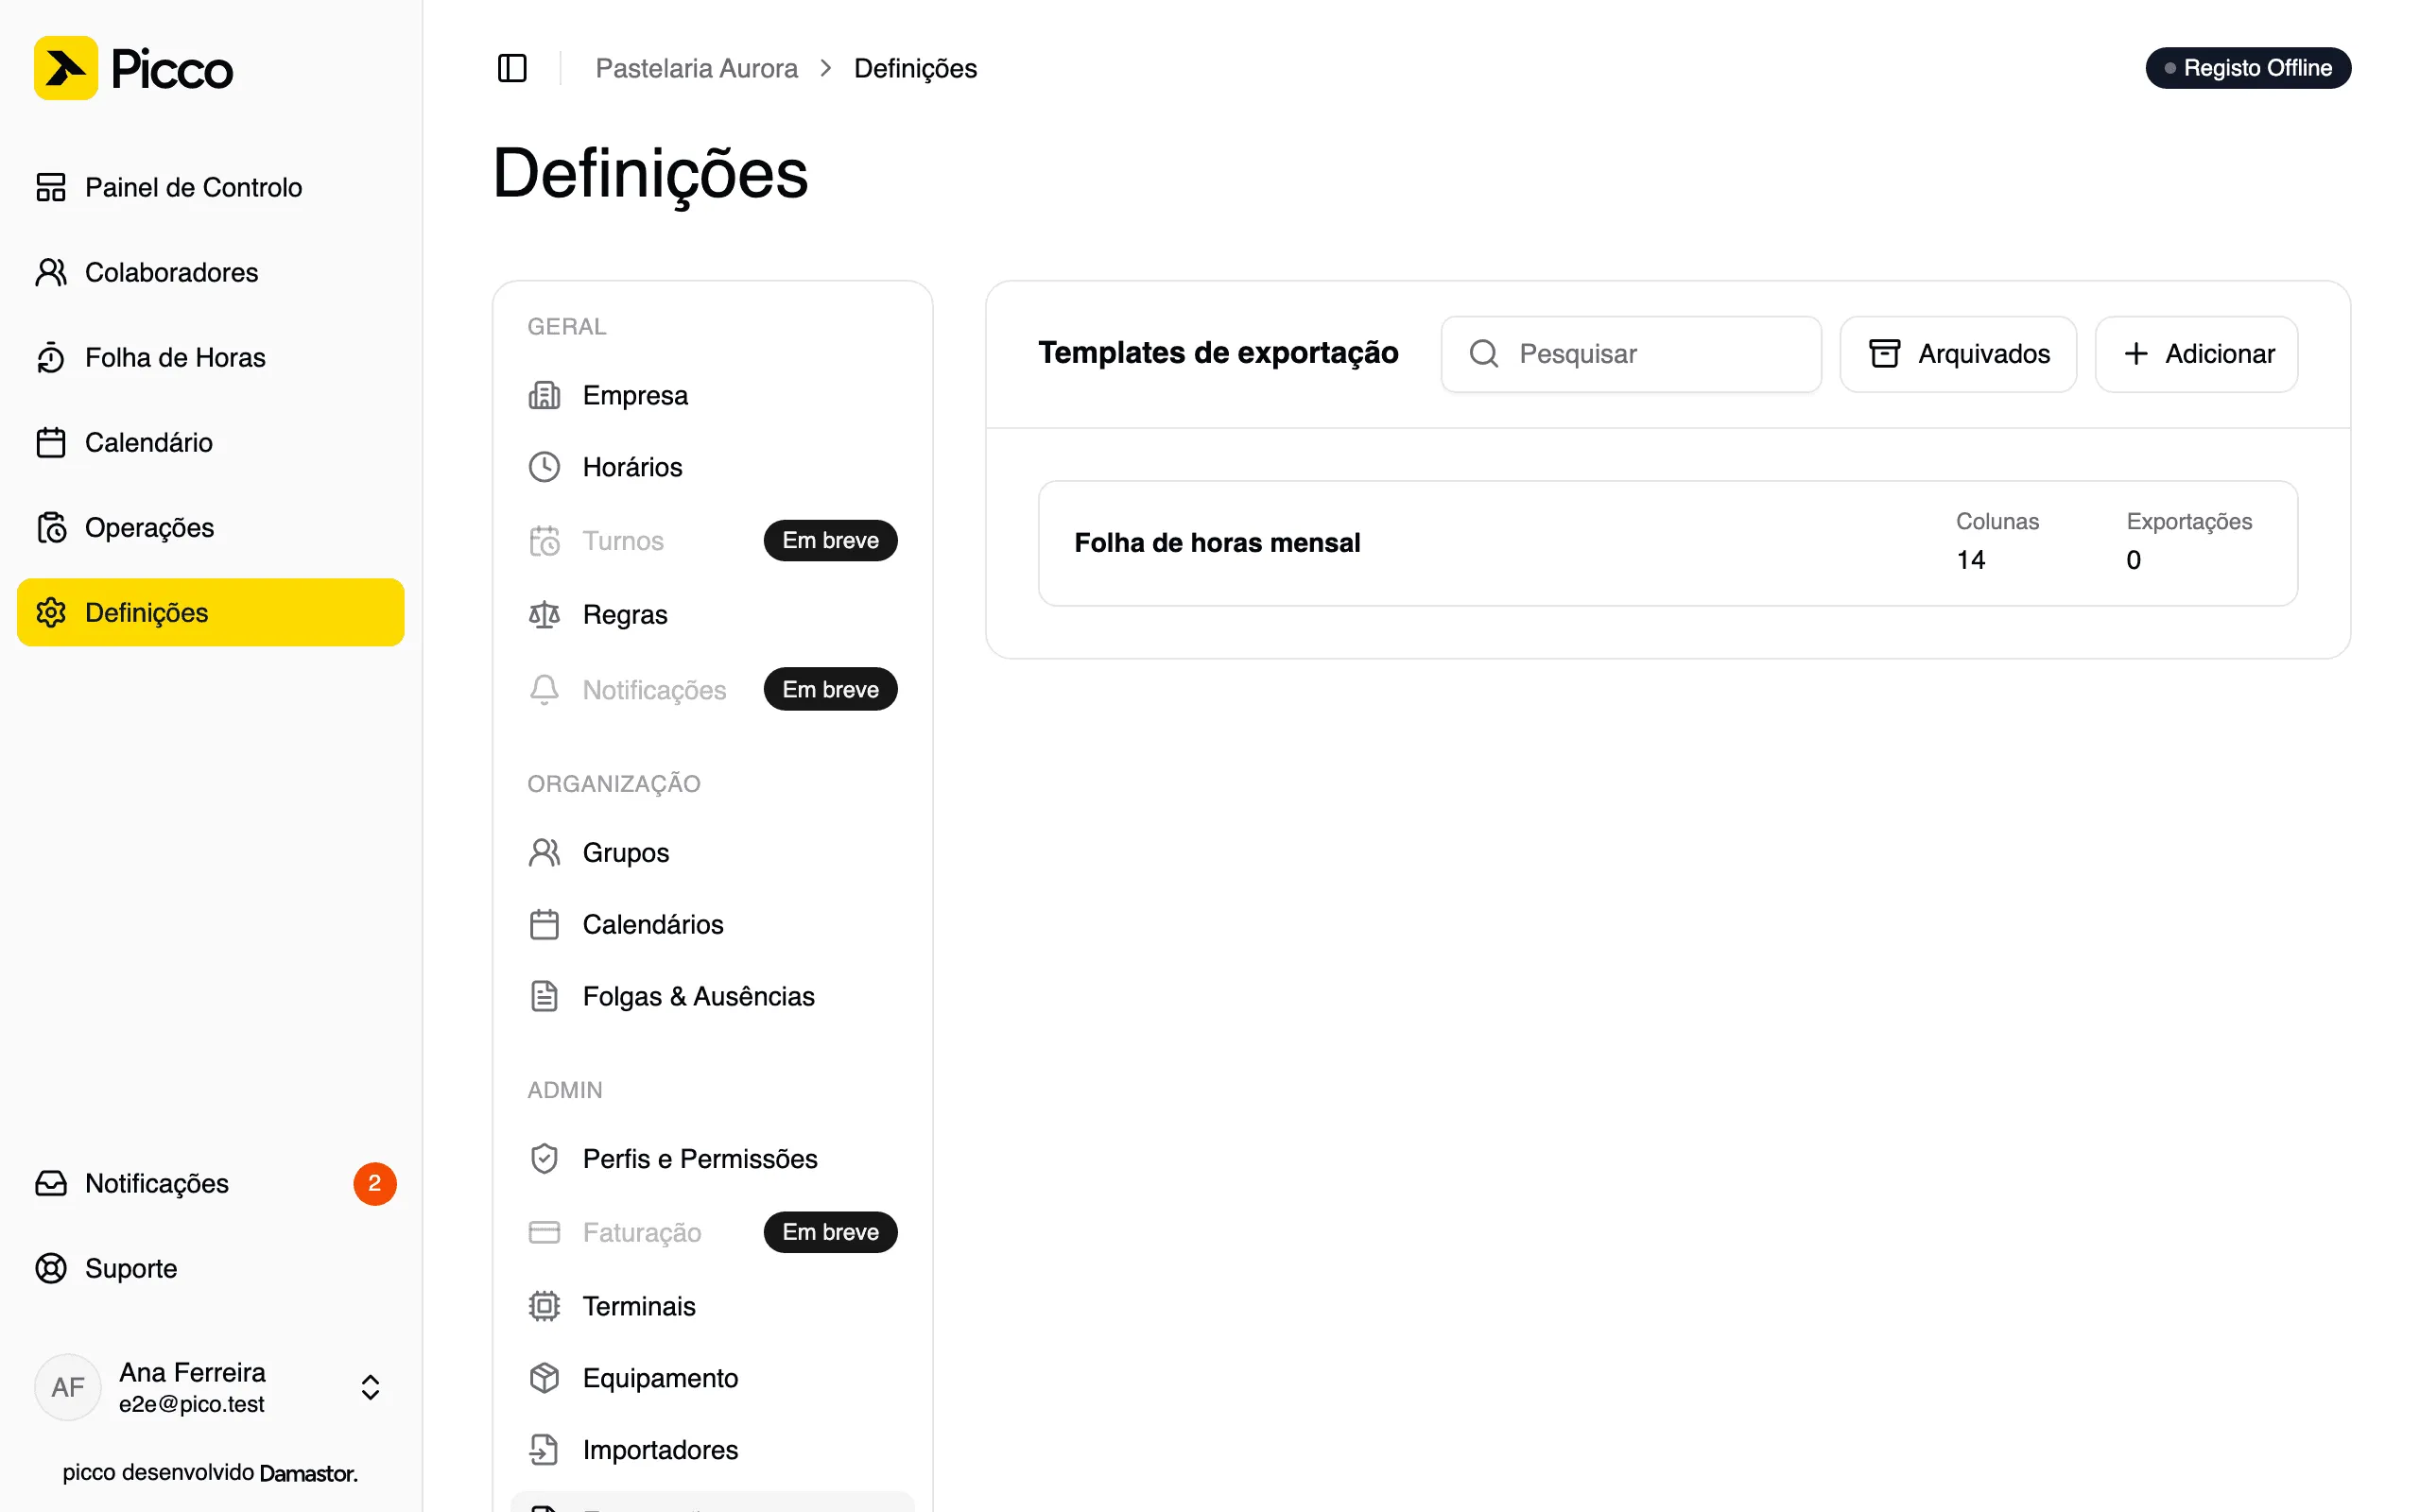Click the Templates de exportação heading
Viewport: 2420px width, 1512px height.
tap(1218, 353)
